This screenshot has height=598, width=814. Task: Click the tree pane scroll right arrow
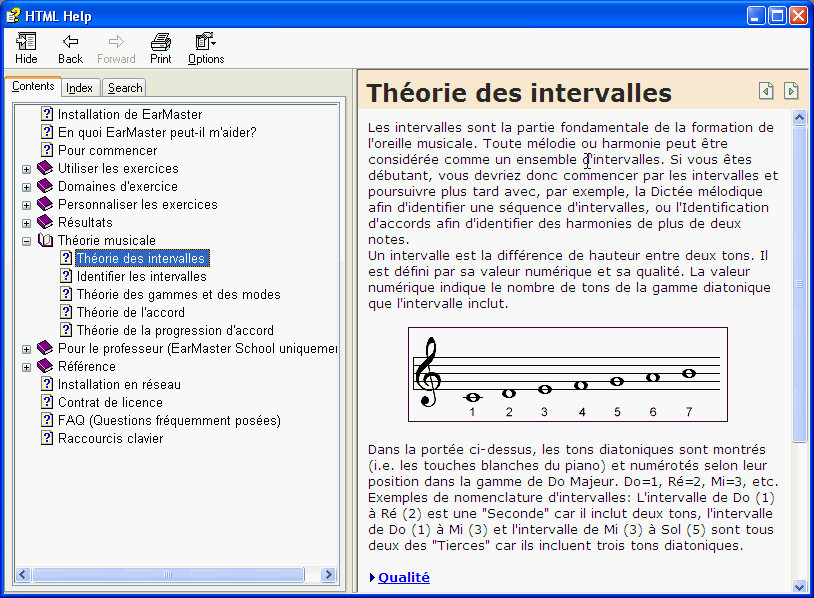(x=328, y=575)
